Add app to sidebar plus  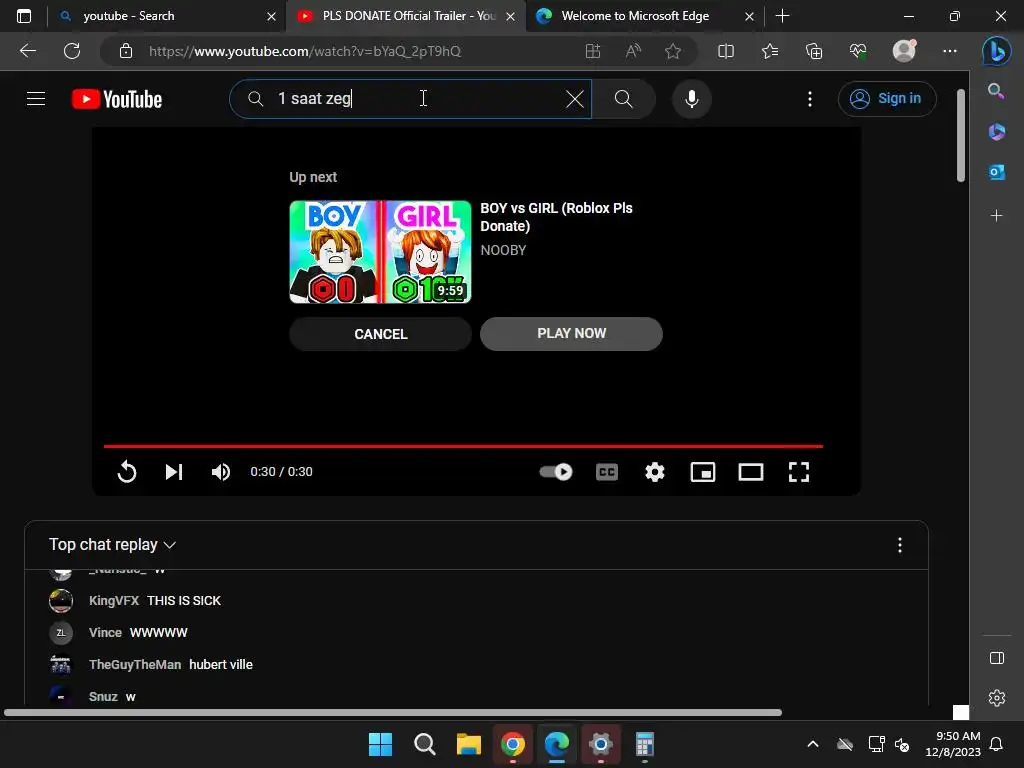click(x=997, y=216)
